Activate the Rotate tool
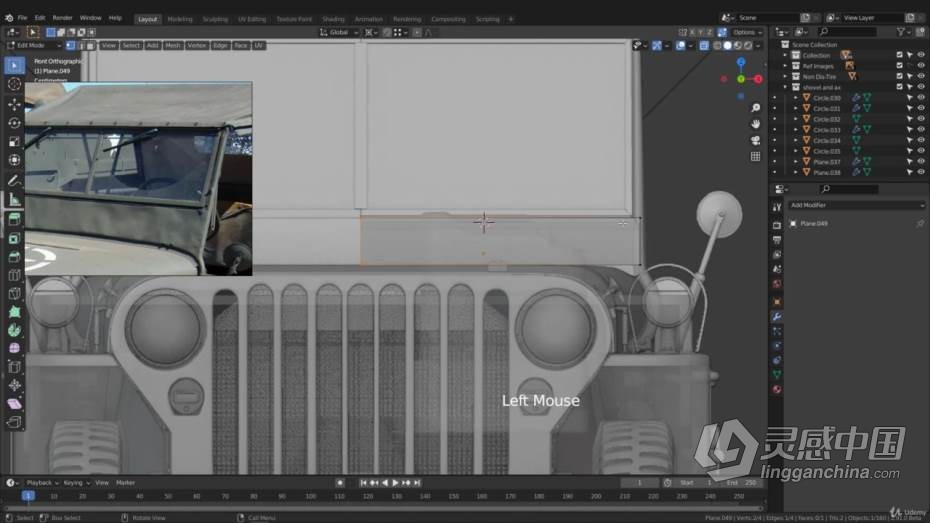 [14, 123]
